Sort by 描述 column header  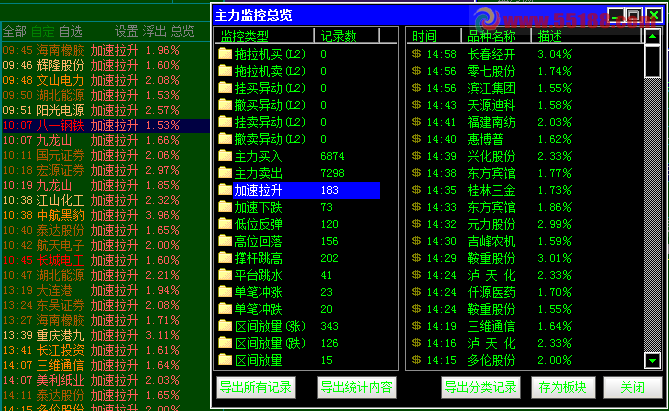pyautogui.click(x=586, y=36)
